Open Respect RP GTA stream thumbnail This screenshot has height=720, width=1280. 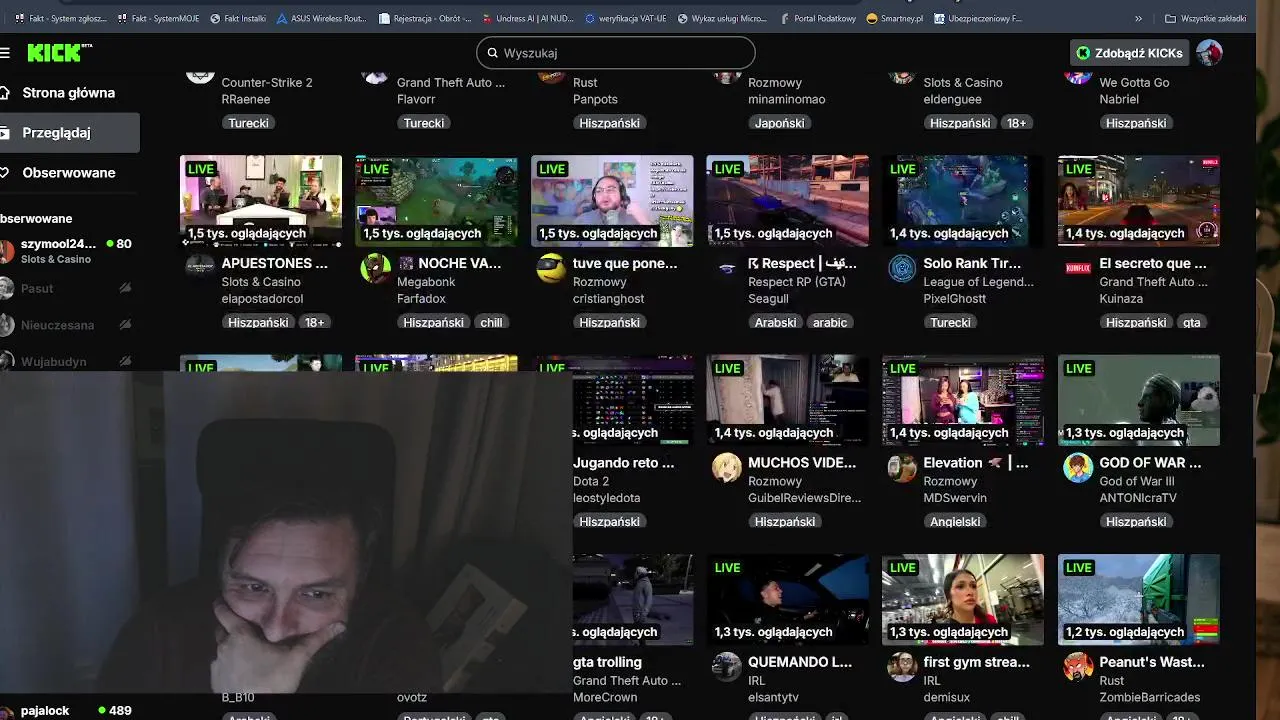click(x=788, y=200)
